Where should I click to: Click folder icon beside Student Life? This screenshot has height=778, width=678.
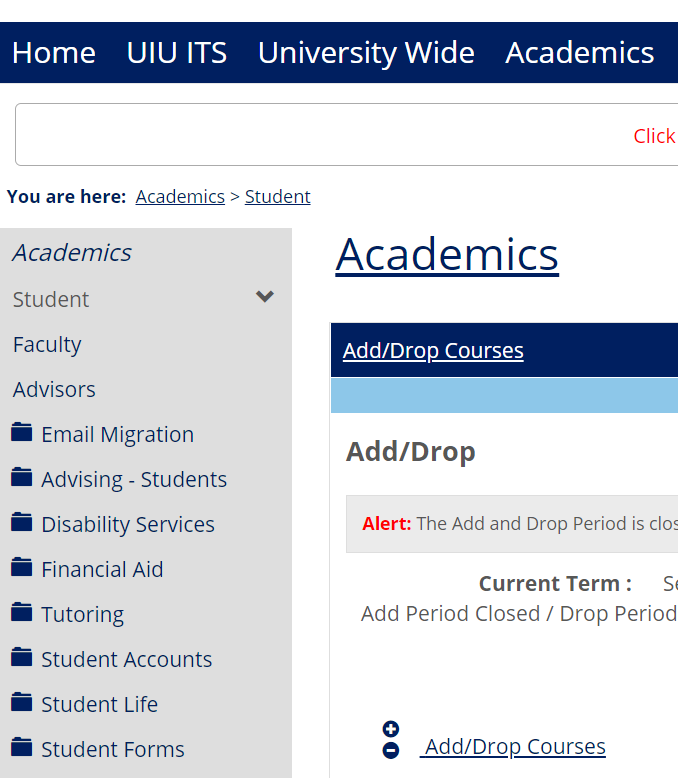tap(22, 702)
